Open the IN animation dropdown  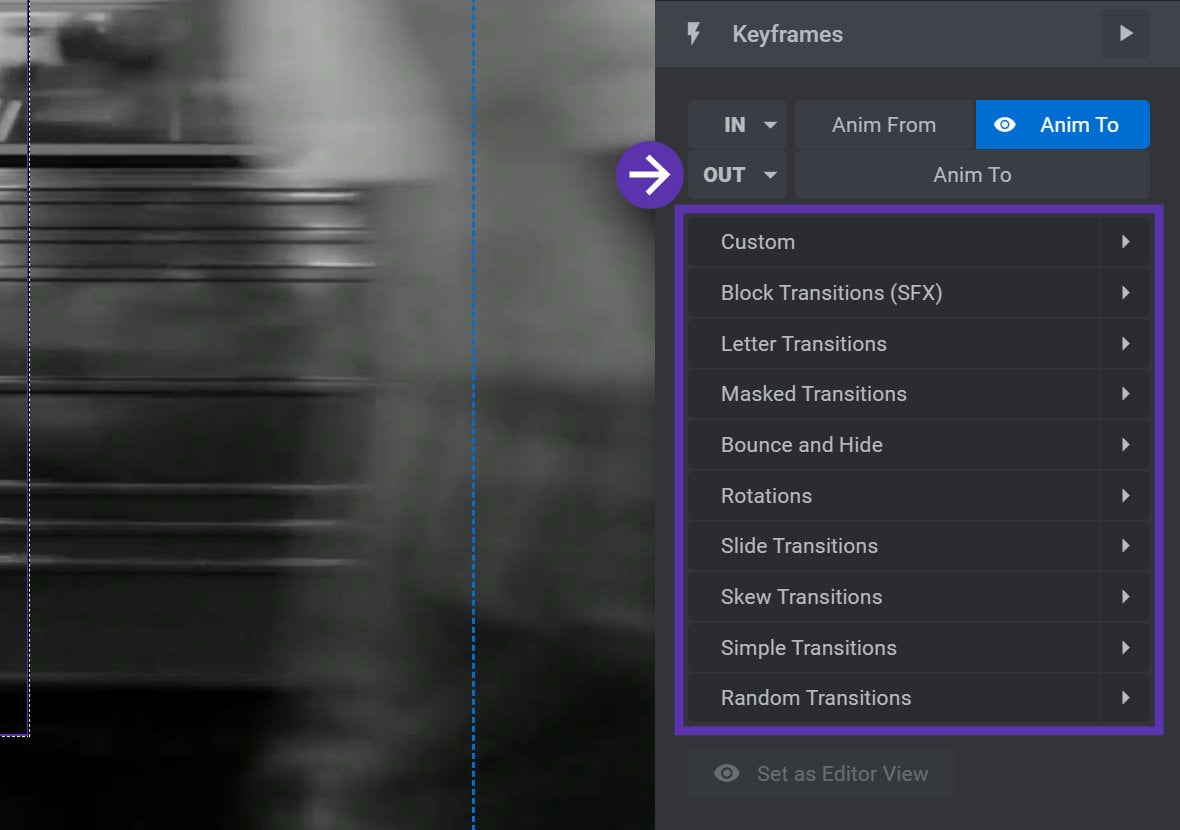coord(738,125)
